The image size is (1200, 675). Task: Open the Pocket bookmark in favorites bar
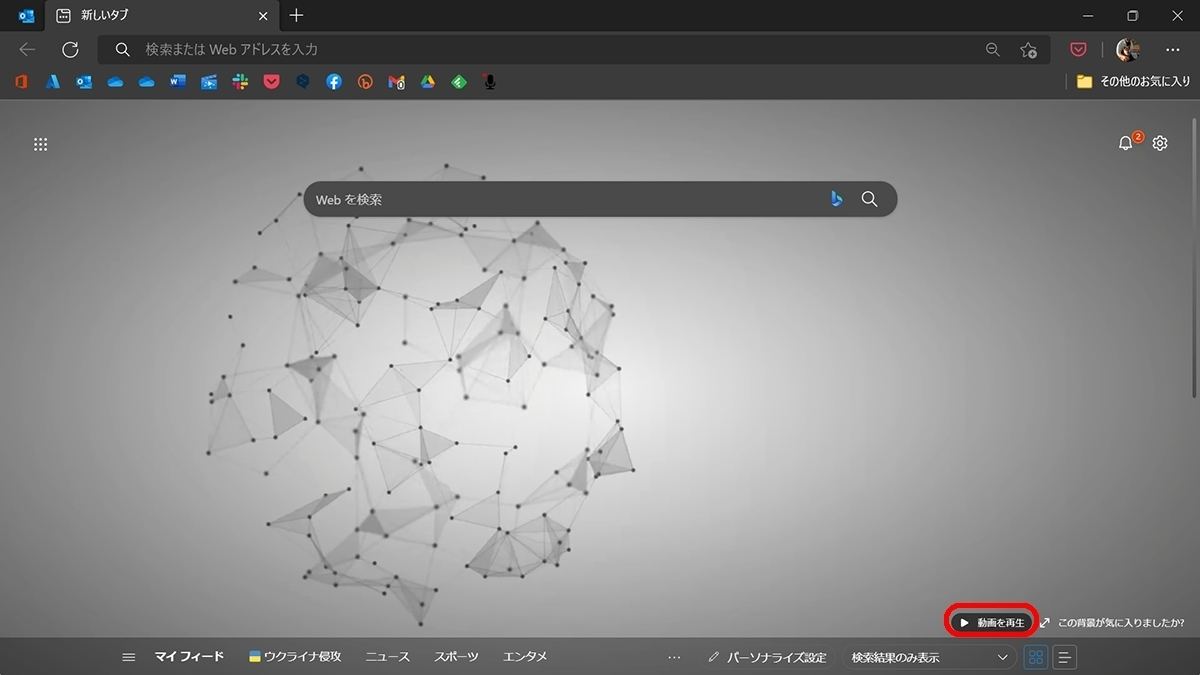click(271, 82)
